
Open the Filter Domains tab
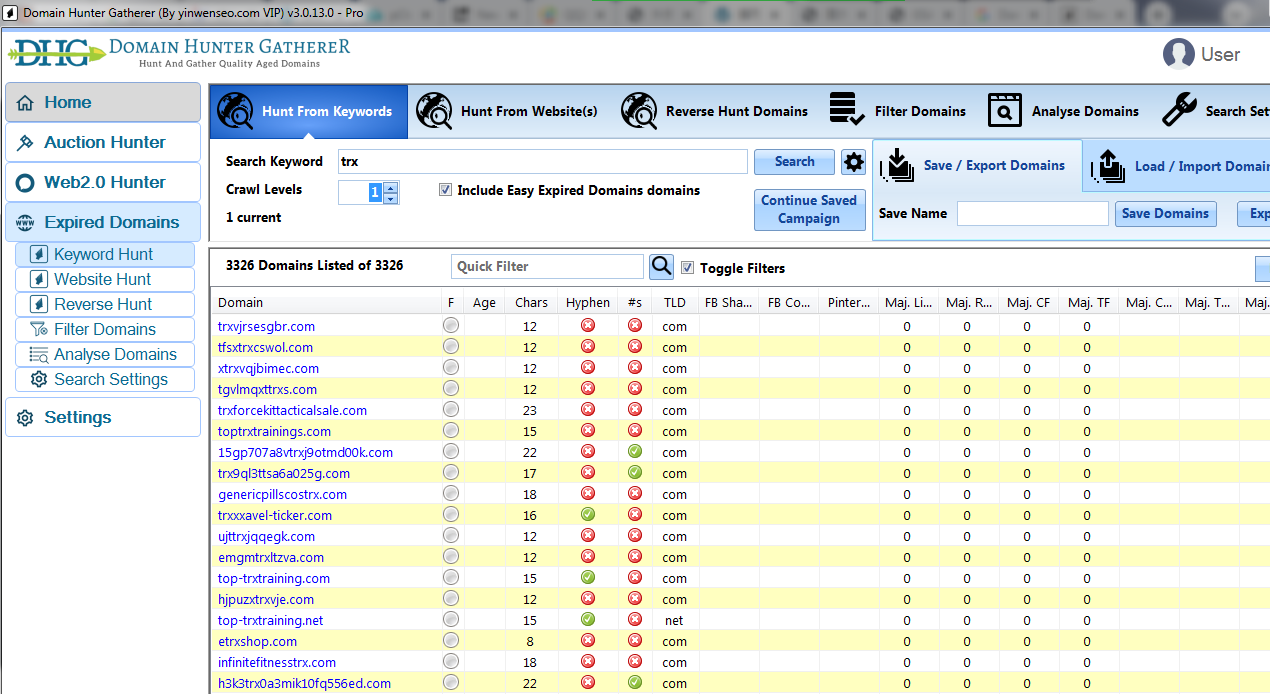897,111
